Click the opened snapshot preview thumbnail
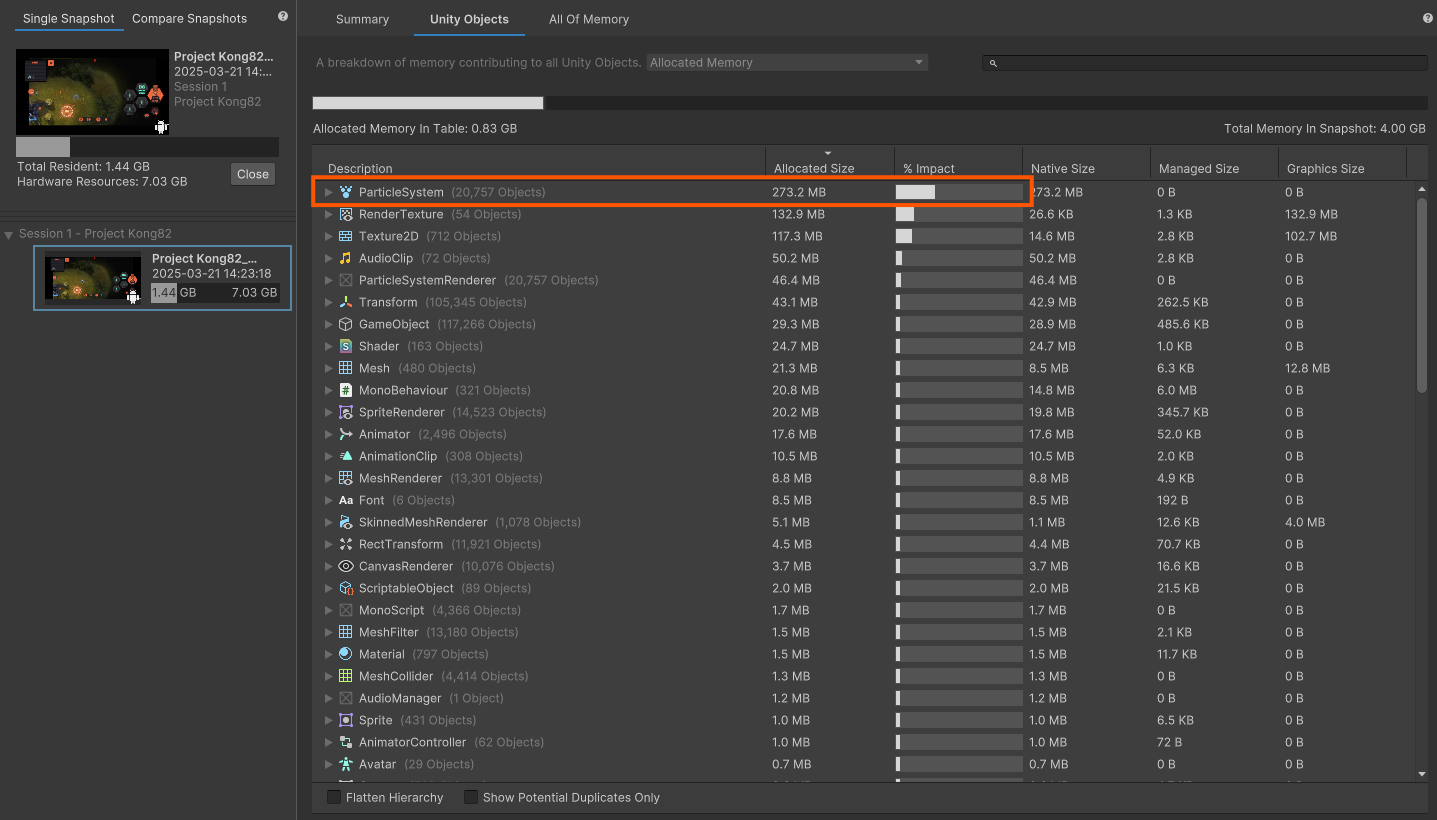 tap(92, 92)
